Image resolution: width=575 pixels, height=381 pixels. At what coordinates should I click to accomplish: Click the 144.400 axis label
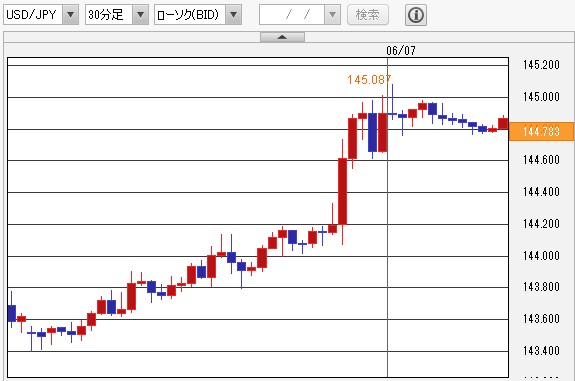[x=541, y=192]
